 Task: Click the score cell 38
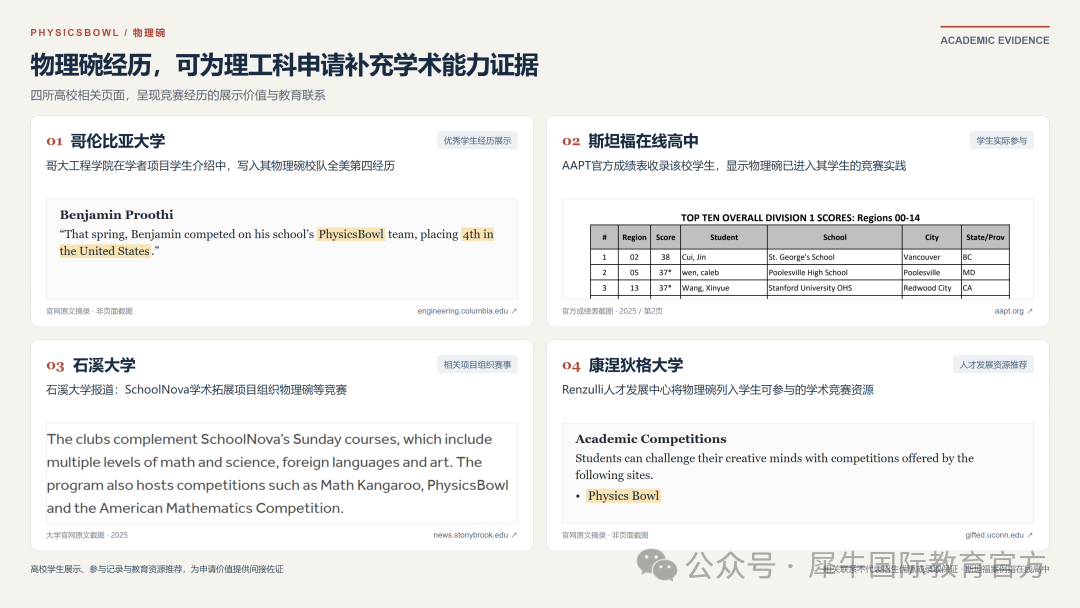pyautogui.click(x=665, y=257)
